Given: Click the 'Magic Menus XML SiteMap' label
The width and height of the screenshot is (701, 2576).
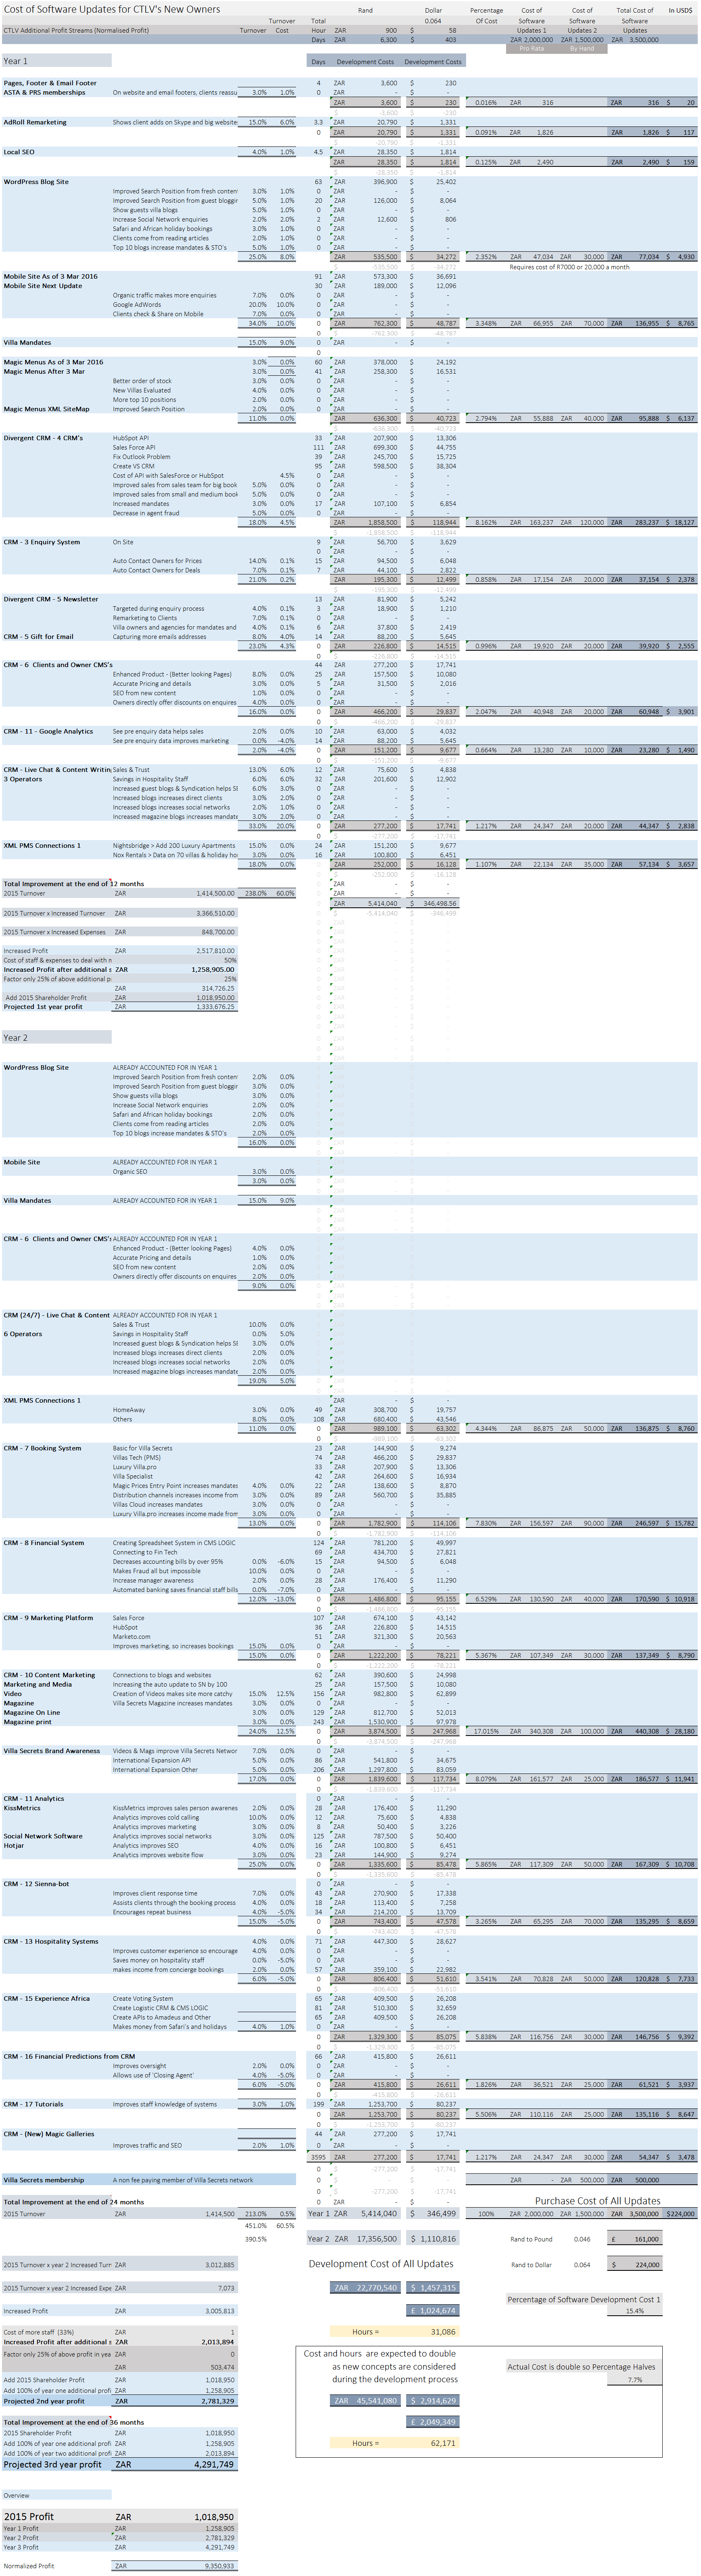Looking at the screenshot, I should (x=46, y=409).
